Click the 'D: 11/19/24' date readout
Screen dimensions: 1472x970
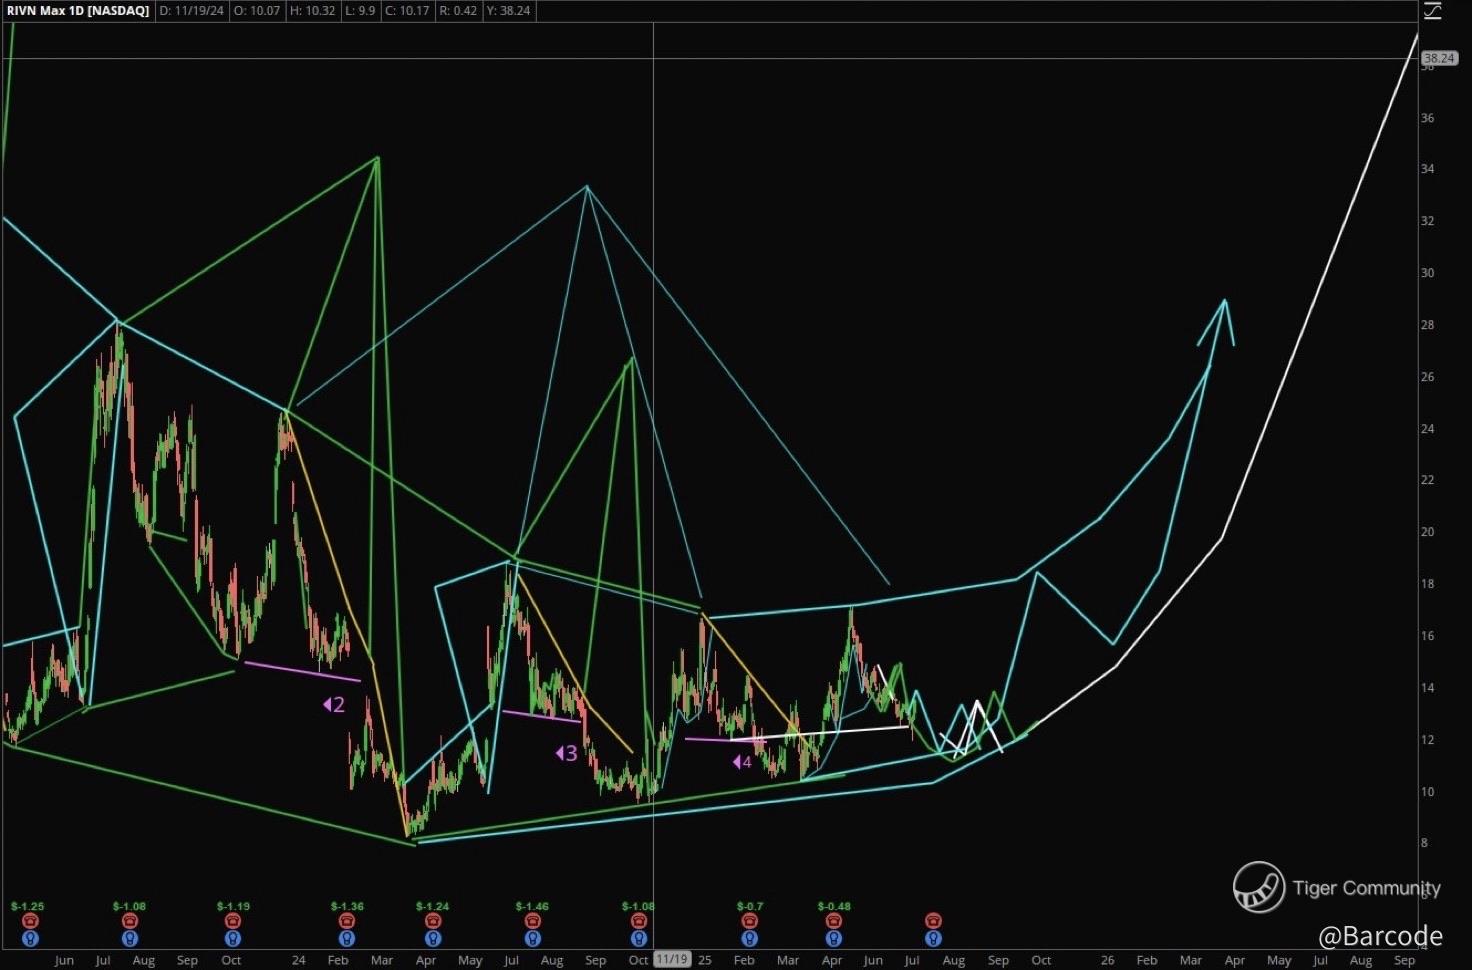[x=192, y=11]
